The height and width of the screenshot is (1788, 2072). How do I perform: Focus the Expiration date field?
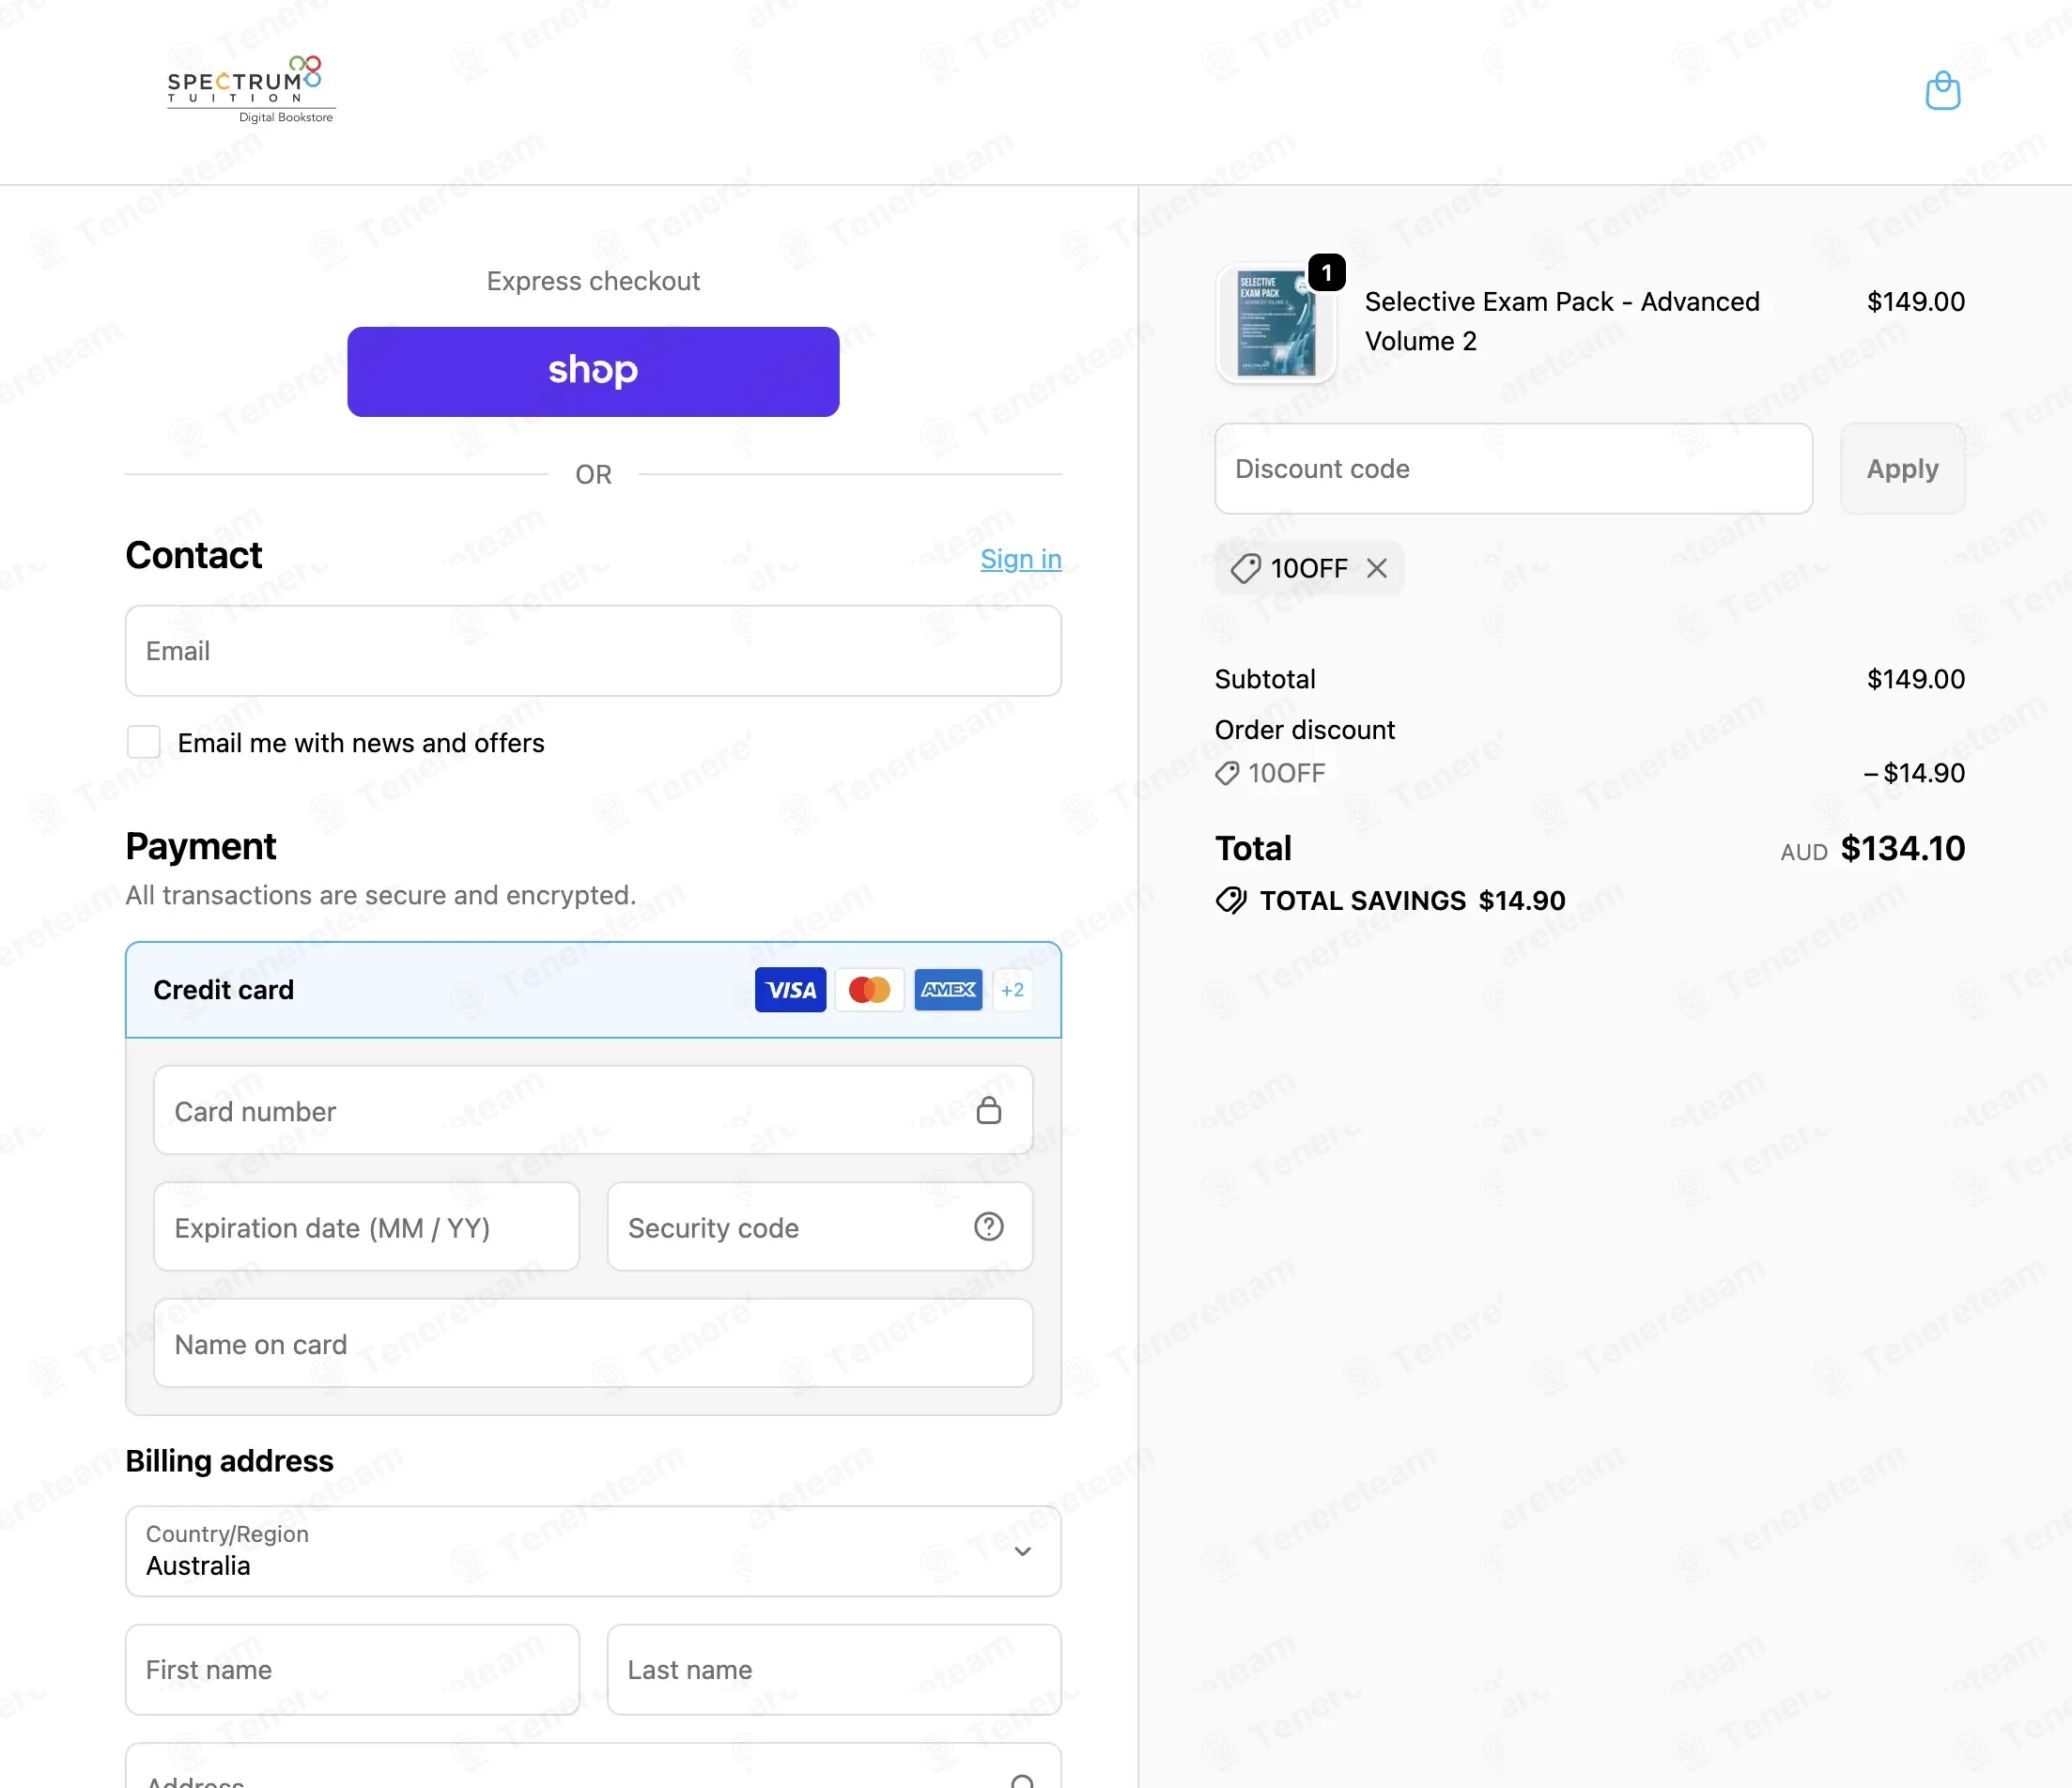point(366,1226)
